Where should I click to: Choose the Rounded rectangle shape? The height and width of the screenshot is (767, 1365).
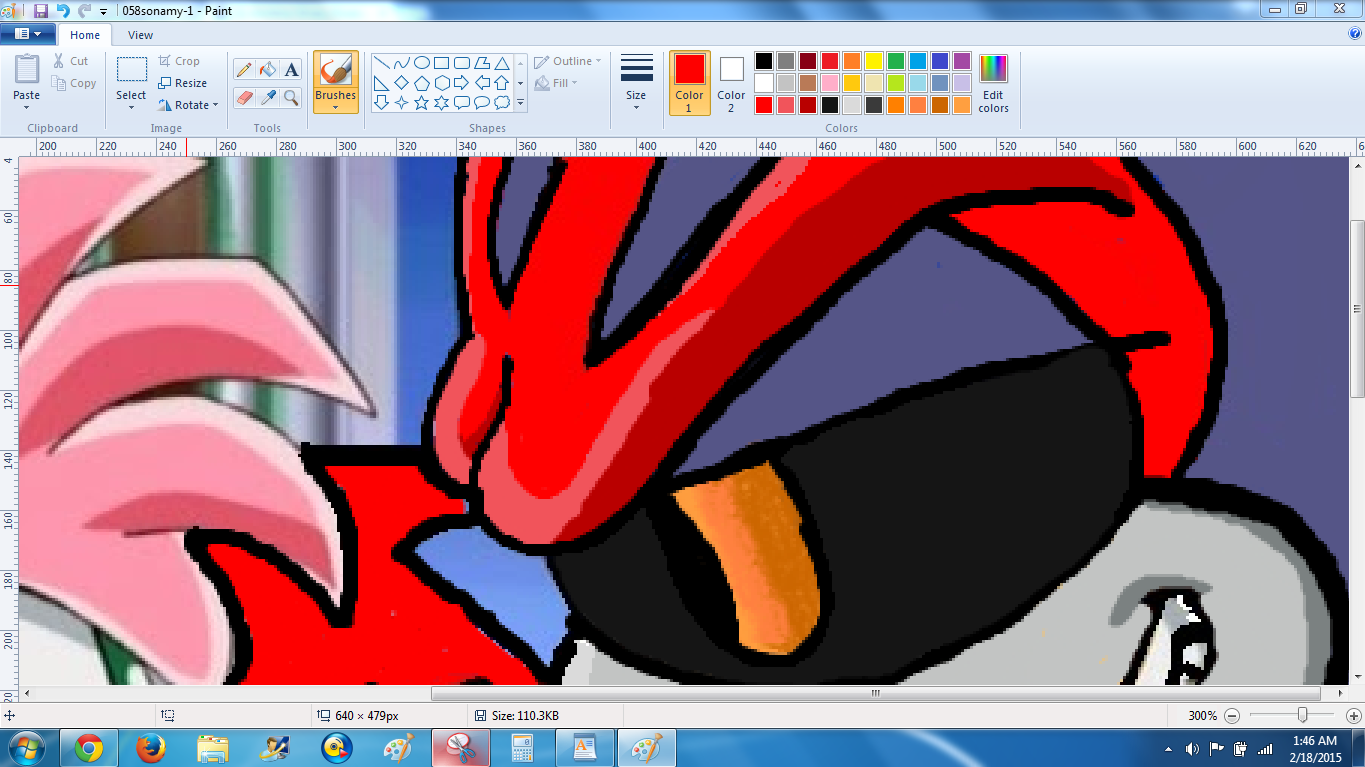tap(461, 62)
